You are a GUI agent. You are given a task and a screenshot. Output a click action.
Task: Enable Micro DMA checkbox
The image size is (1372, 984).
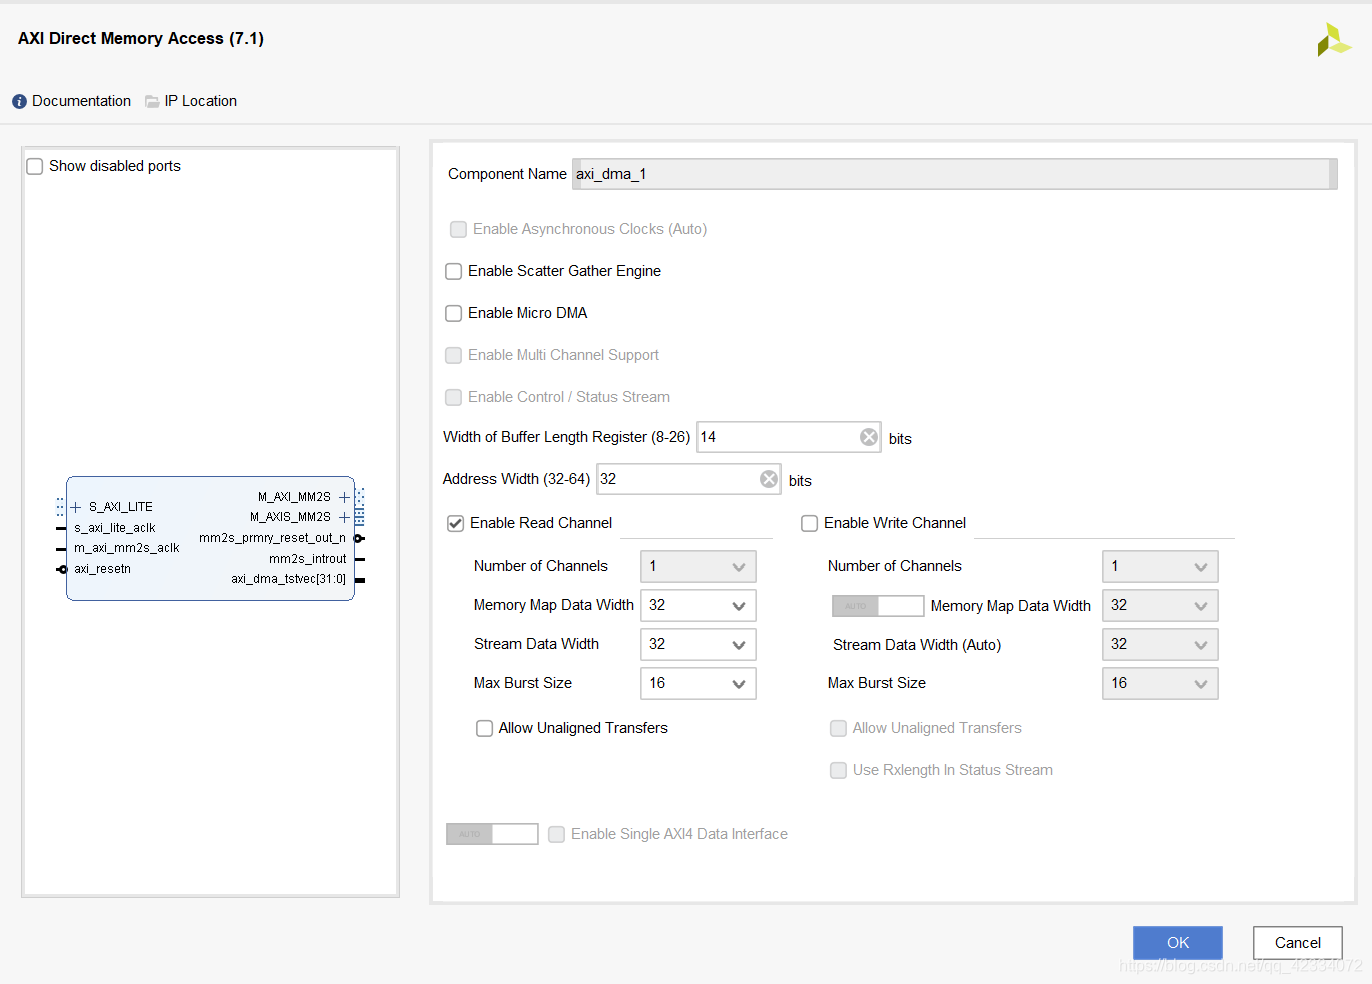(x=454, y=313)
